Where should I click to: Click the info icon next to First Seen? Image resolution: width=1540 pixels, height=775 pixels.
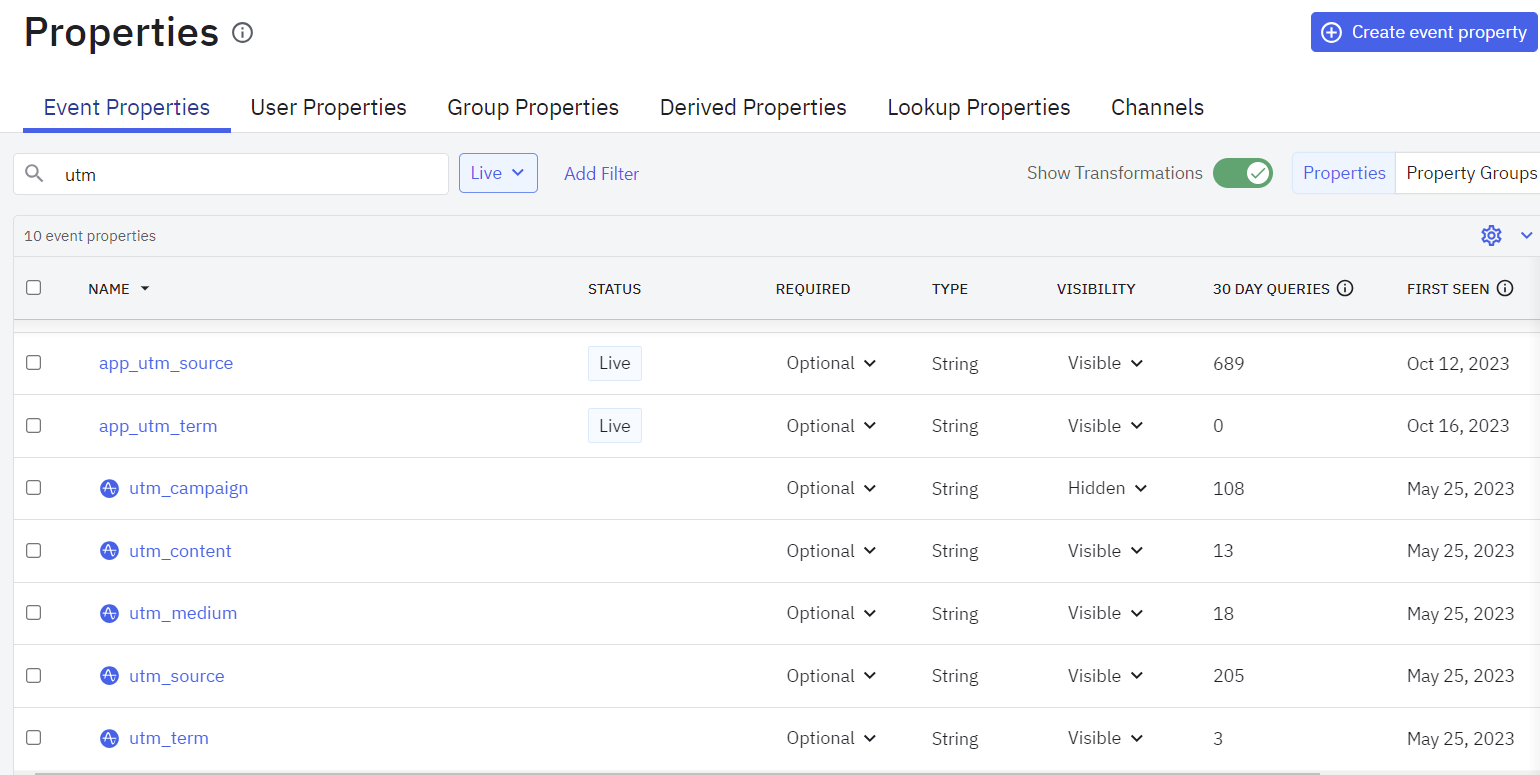[x=1505, y=289]
